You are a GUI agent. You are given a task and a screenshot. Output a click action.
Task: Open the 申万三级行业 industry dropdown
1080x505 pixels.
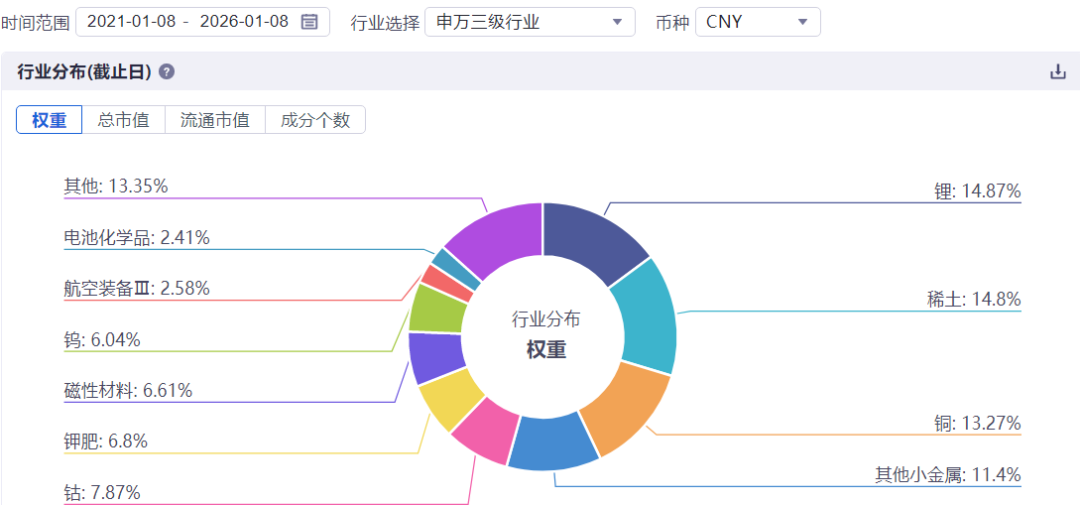tap(530, 22)
